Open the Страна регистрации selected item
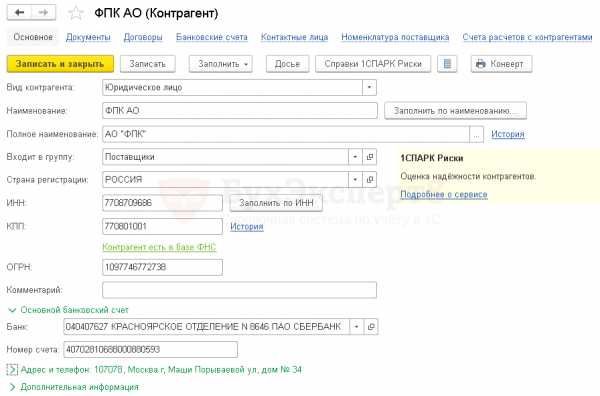The width and height of the screenshot is (600, 396). pyautogui.click(x=370, y=179)
